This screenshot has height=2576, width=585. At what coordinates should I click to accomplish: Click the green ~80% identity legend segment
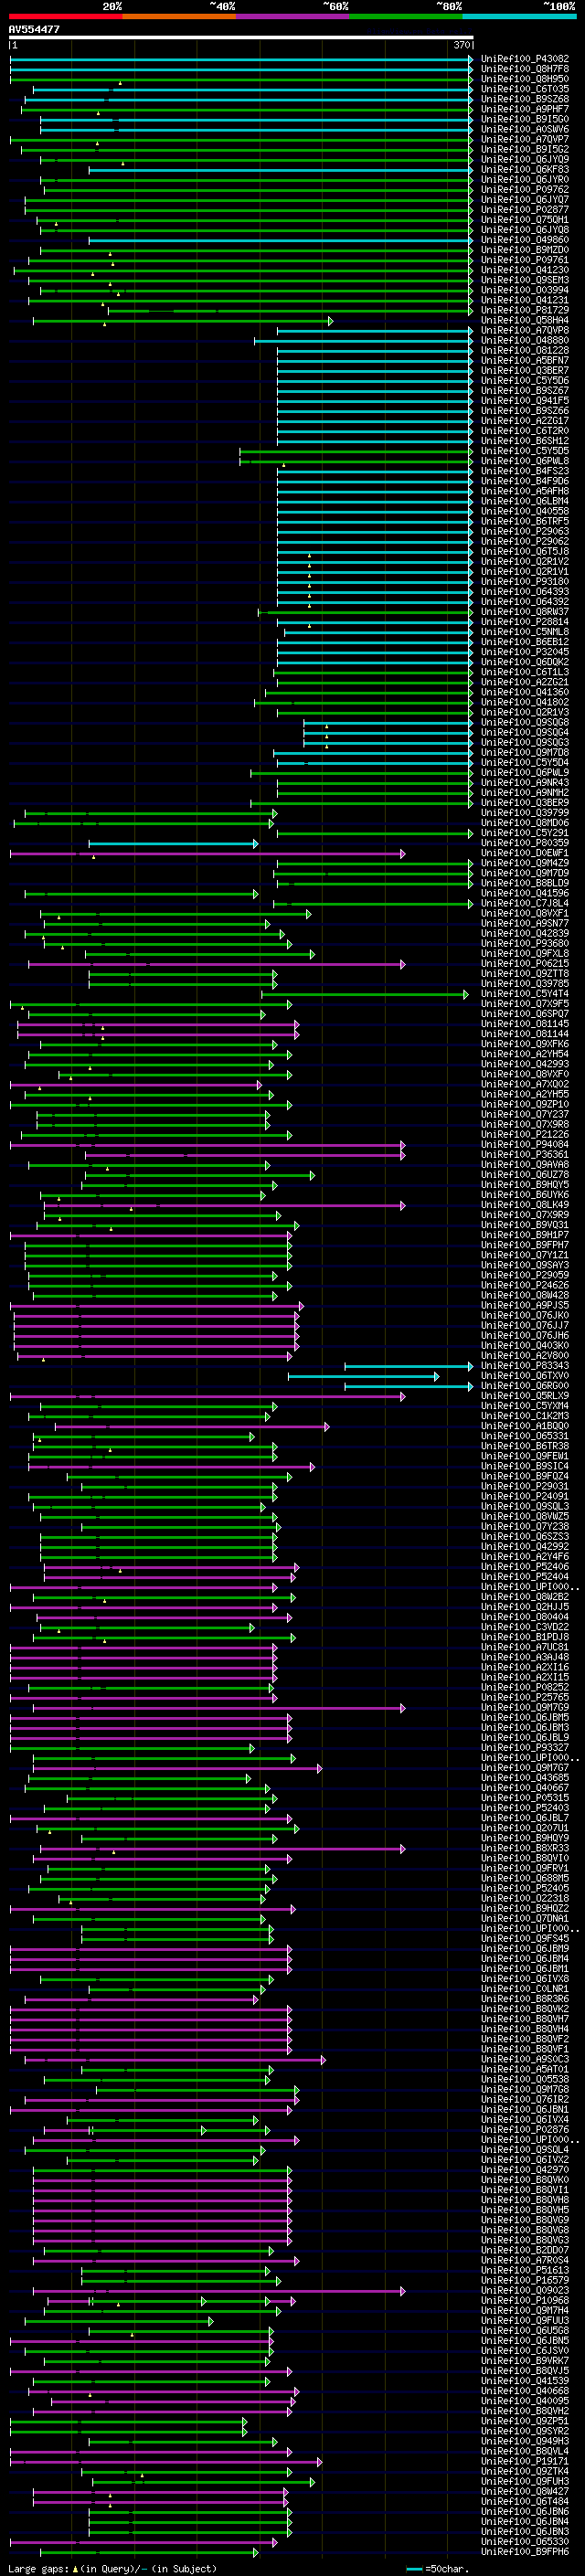[x=406, y=16]
